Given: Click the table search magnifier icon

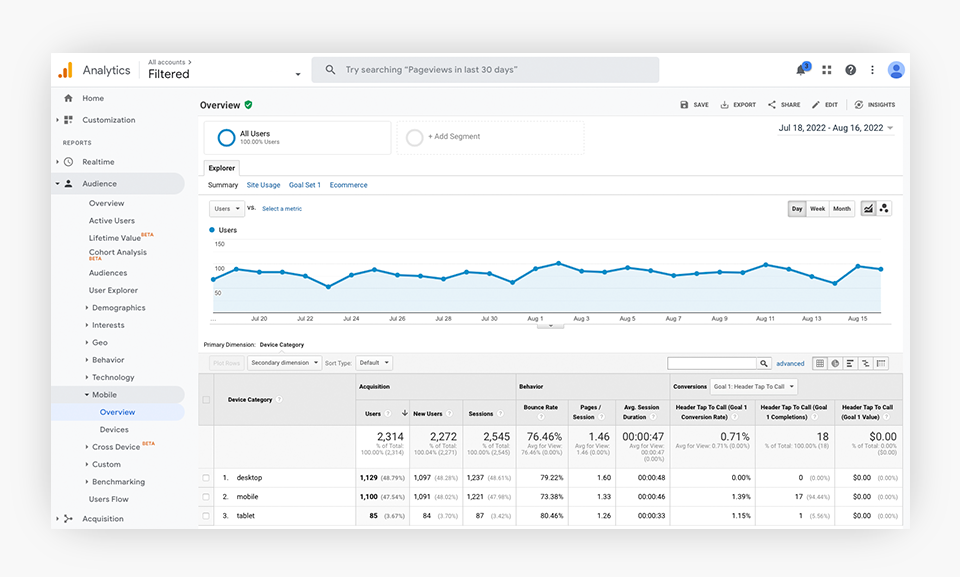Looking at the screenshot, I should 764,364.
